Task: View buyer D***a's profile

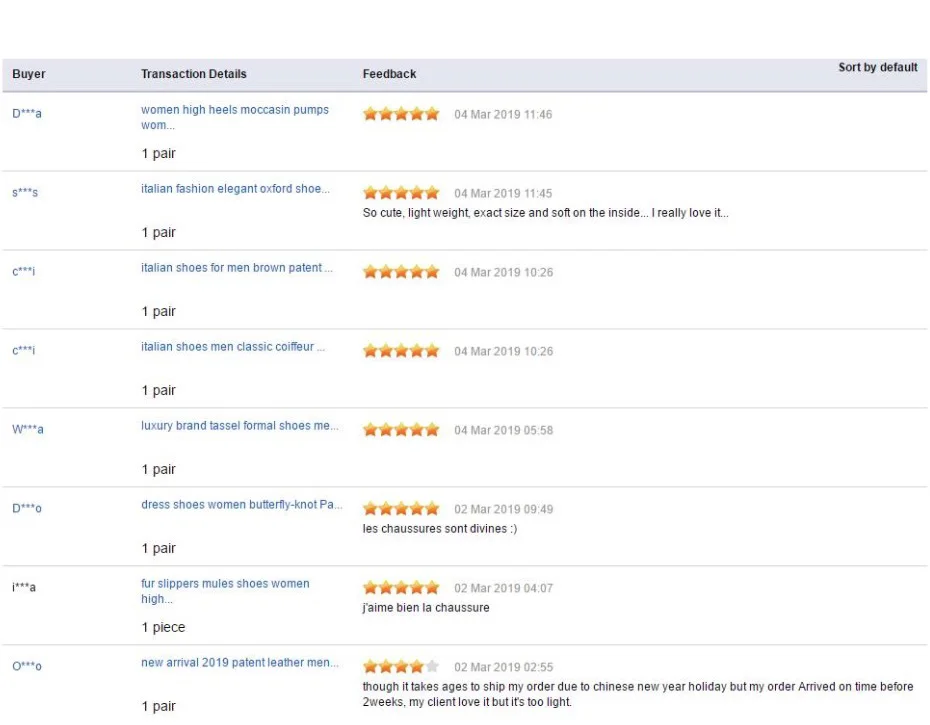Action: pyautogui.click(x=27, y=113)
